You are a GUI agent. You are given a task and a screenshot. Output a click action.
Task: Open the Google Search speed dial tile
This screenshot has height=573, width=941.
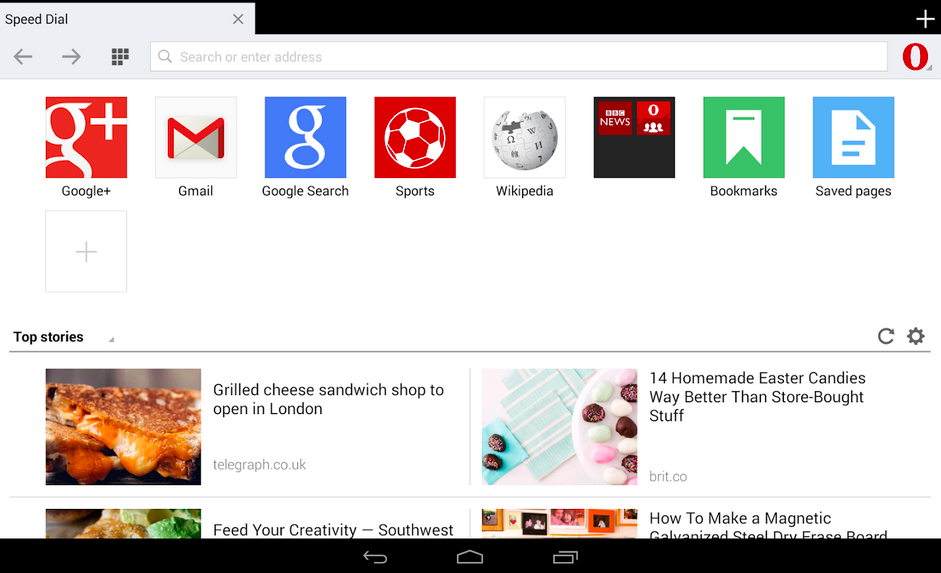pos(305,137)
